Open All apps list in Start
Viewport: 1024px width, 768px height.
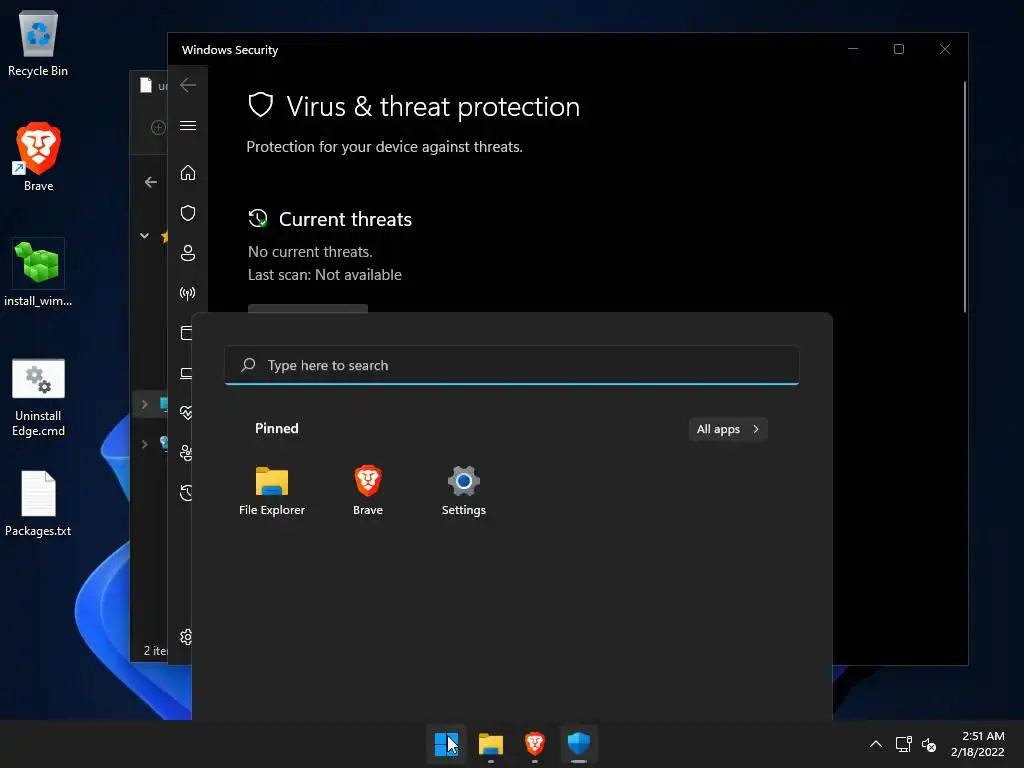(x=728, y=429)
